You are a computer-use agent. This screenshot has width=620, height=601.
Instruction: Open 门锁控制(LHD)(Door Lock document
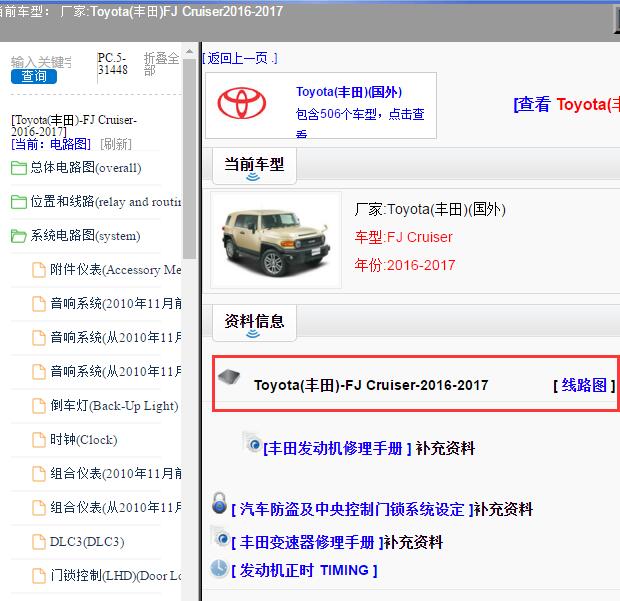tap(115, 576)
